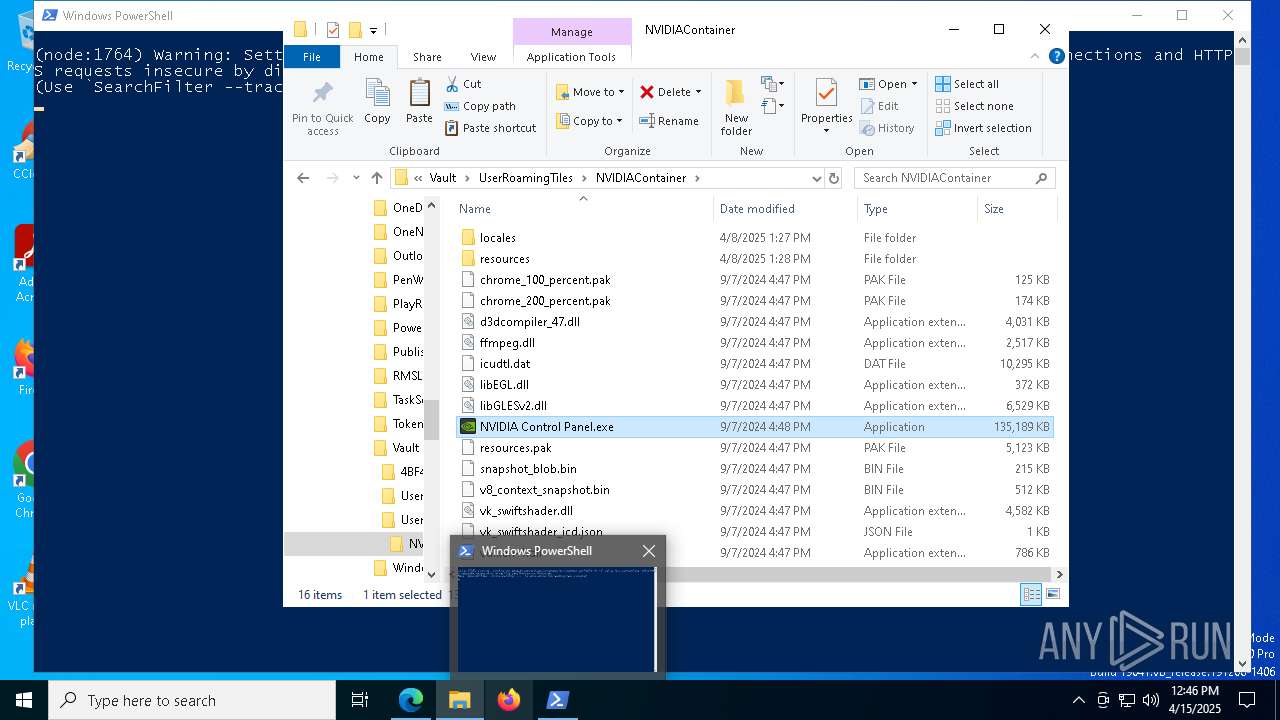The width and height of the screenshot is (1280, 720).
Task: Create a New folder from ribbon
Action: click(x=736, y=107)
